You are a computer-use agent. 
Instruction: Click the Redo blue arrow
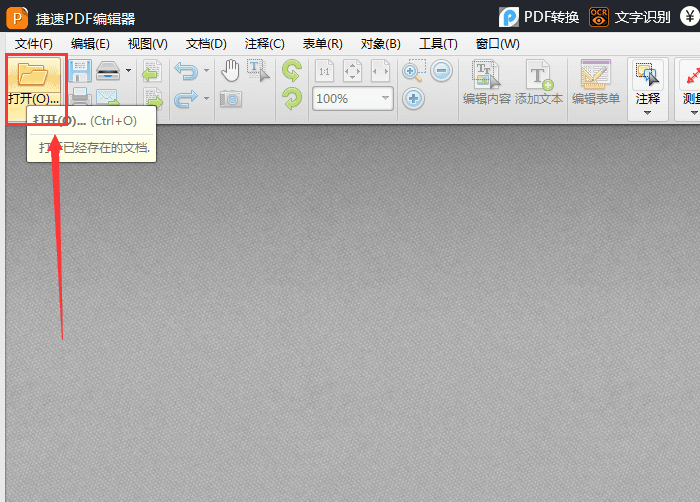pyautogui.click(x=186, y=99)
